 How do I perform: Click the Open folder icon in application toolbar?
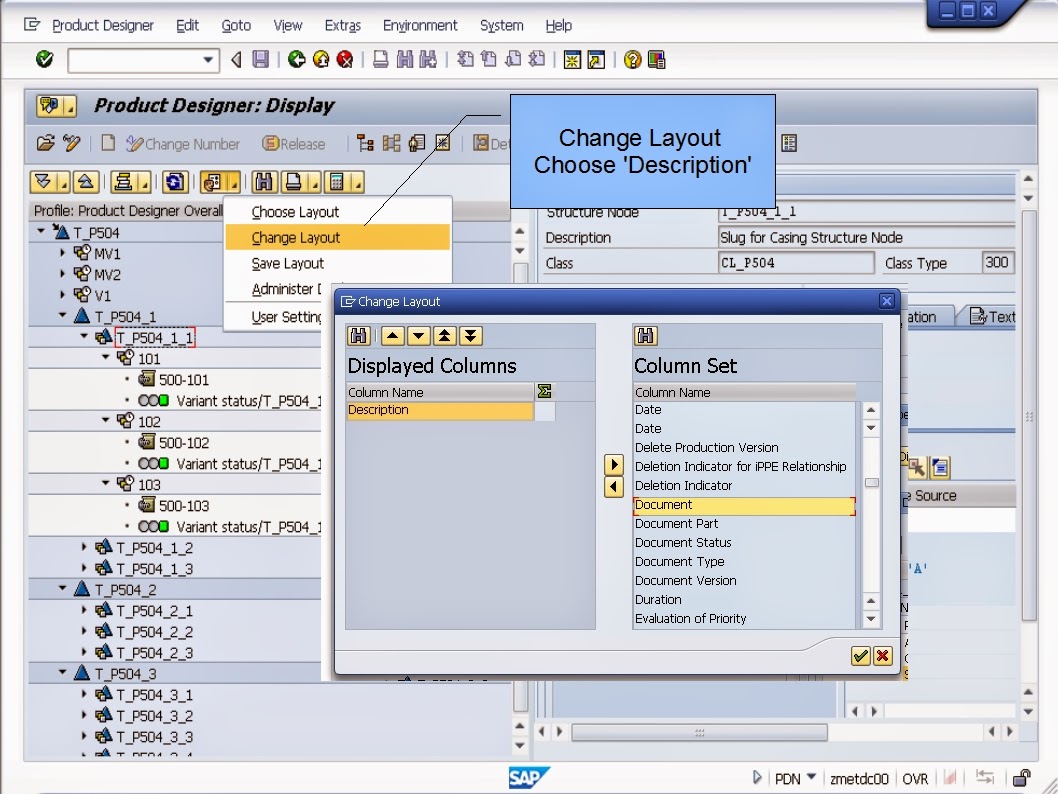46,143
